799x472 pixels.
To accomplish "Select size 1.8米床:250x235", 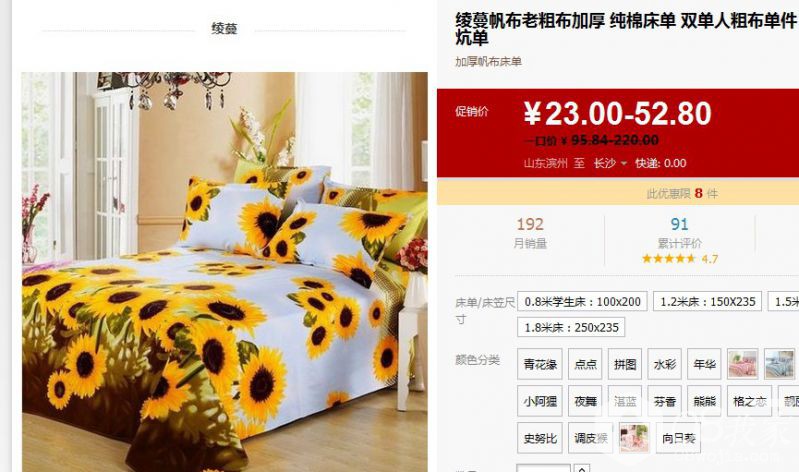I will coord(571,327).
